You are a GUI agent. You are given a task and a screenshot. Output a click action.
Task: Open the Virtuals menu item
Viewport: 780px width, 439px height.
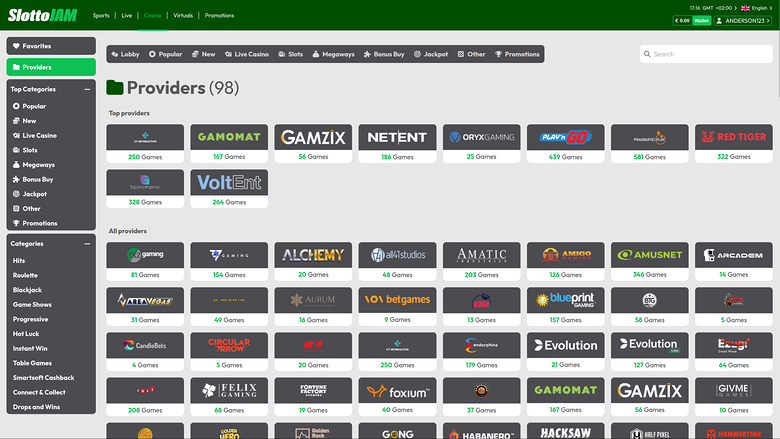click(x=183, y=15)
